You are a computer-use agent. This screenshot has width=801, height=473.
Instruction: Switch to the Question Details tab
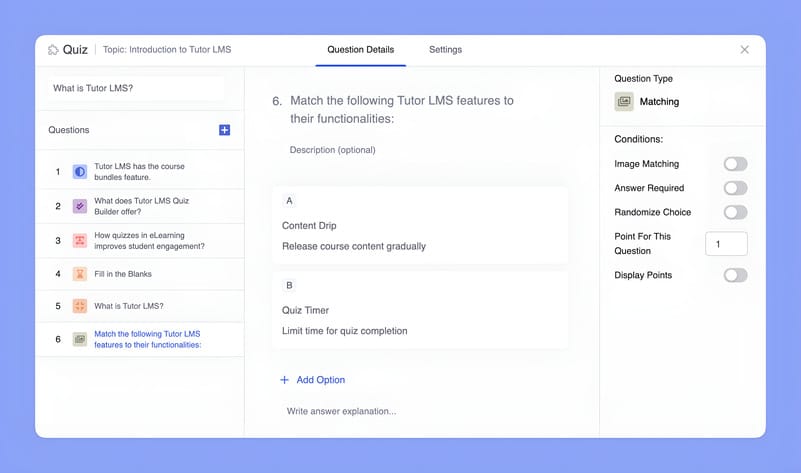point(361,50)
